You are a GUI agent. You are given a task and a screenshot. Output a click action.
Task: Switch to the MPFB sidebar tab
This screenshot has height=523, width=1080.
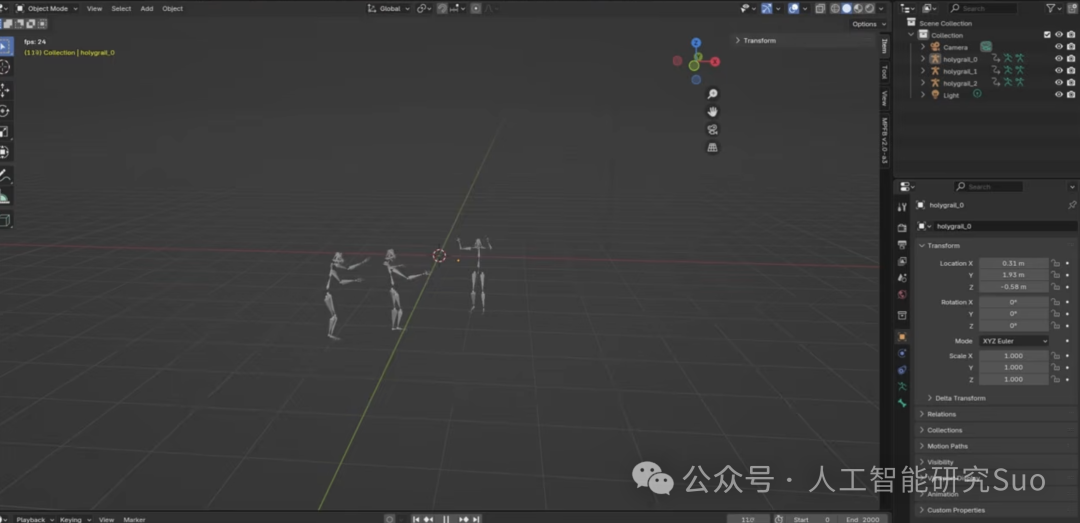coord(885,140)
